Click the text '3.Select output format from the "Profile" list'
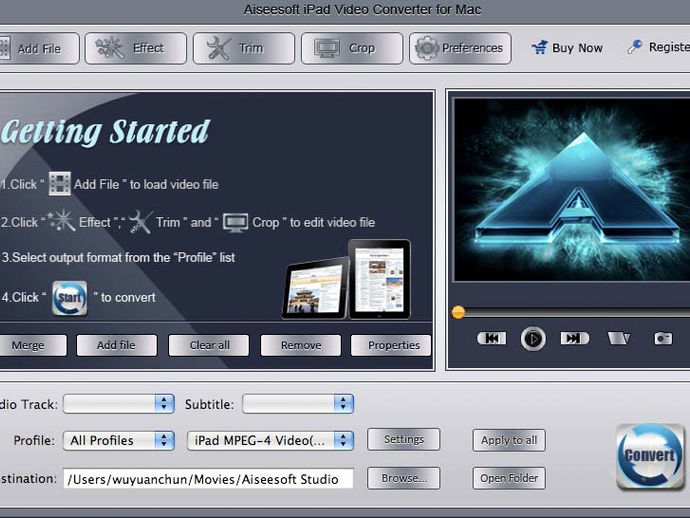 pyautogui.click(x=118, y=257)
